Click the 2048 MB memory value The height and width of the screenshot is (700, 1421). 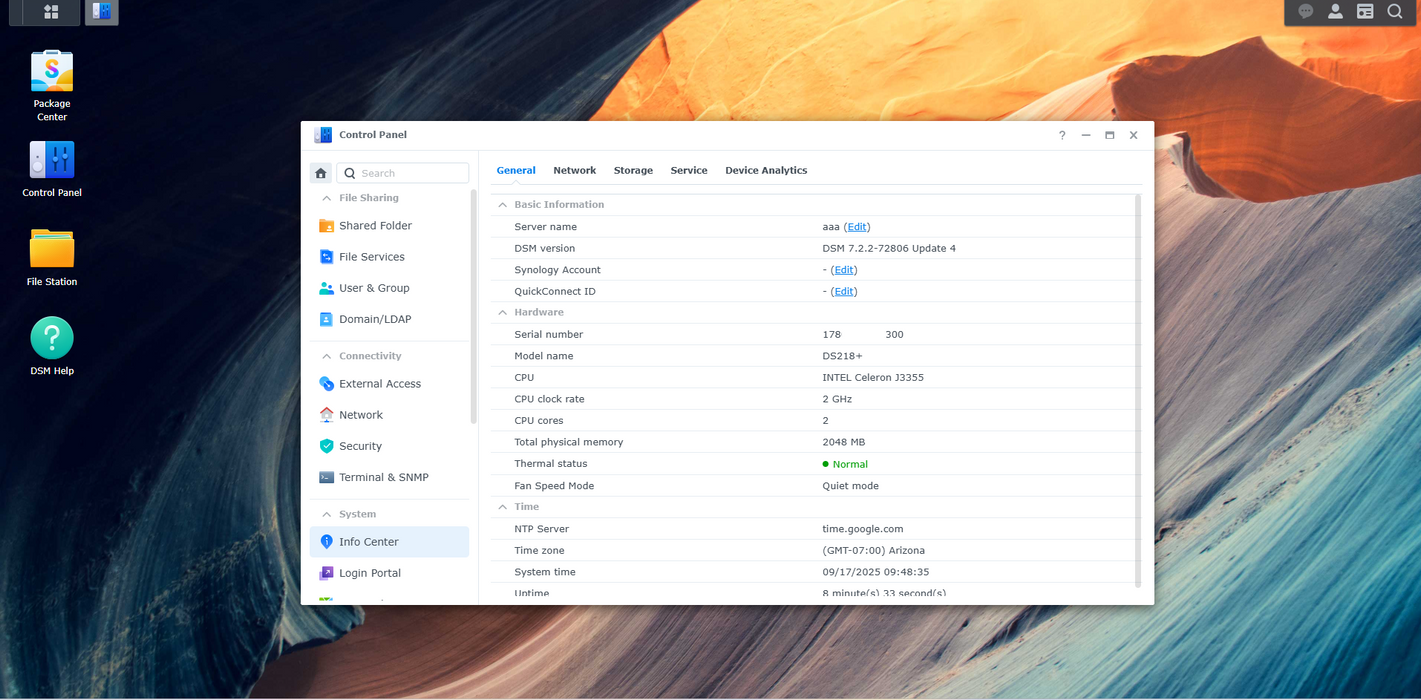[844, 442]
